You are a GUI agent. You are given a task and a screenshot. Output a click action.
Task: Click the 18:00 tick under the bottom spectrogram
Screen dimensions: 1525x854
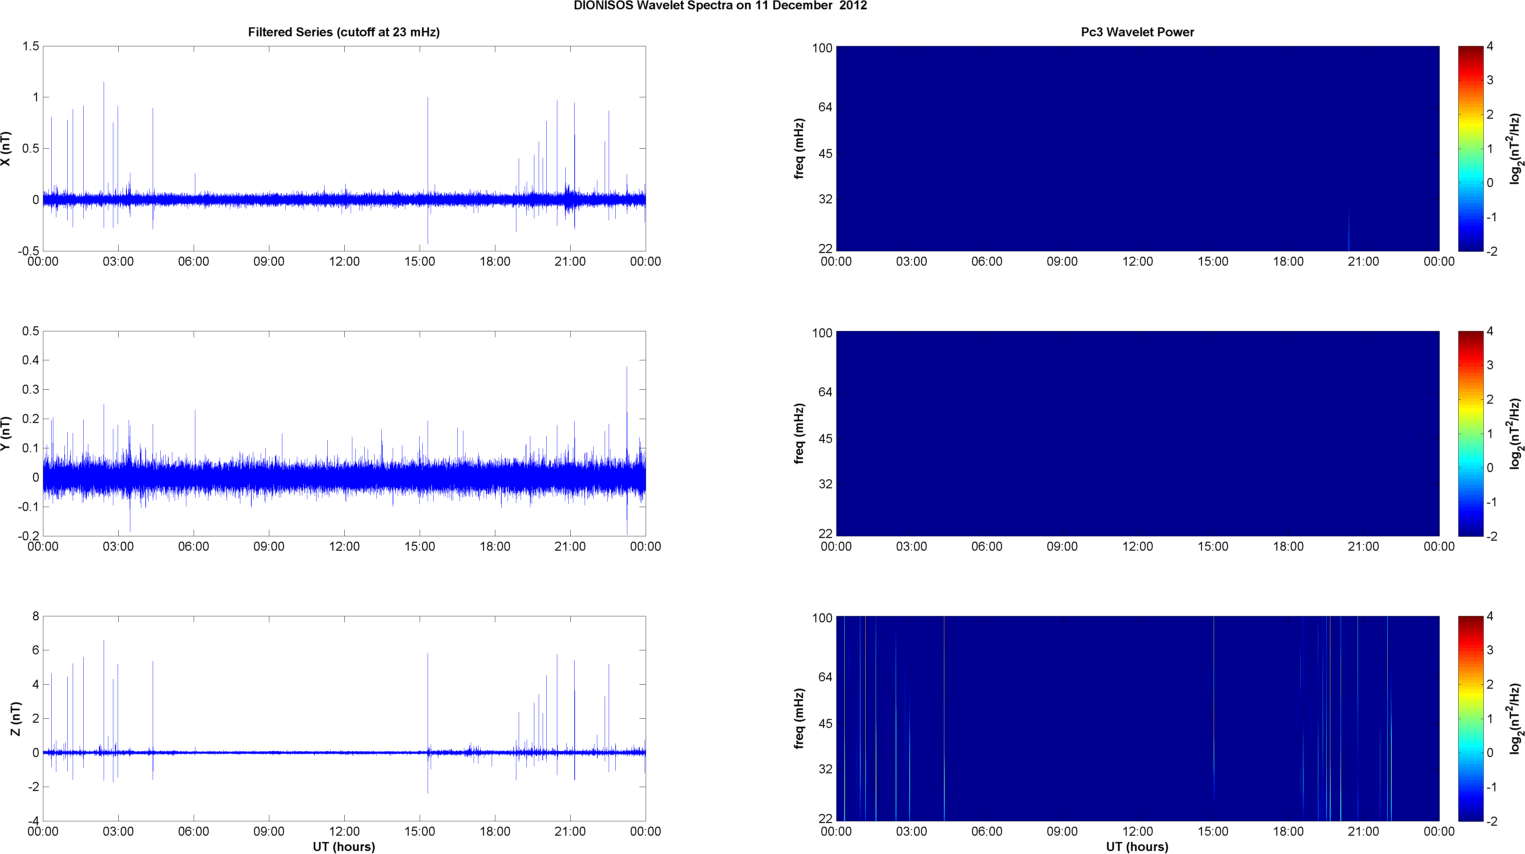(x=1288, y=832)
